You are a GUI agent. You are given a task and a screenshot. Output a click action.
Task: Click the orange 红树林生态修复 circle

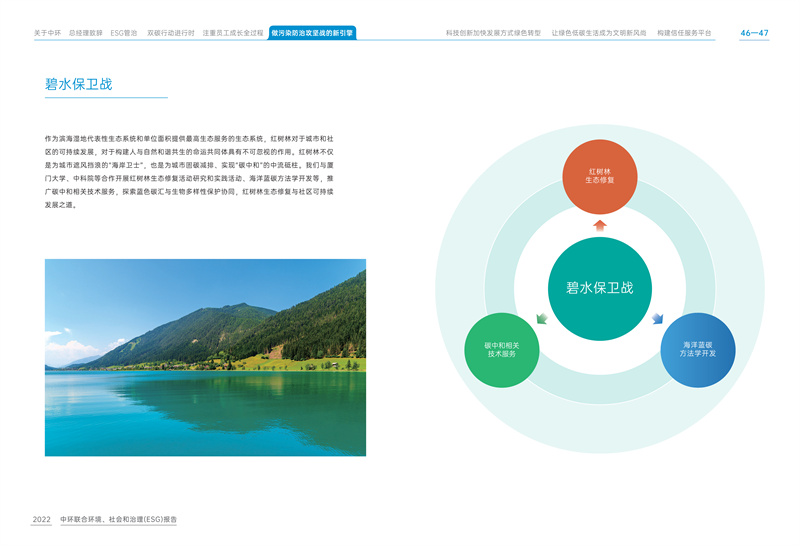600,178
